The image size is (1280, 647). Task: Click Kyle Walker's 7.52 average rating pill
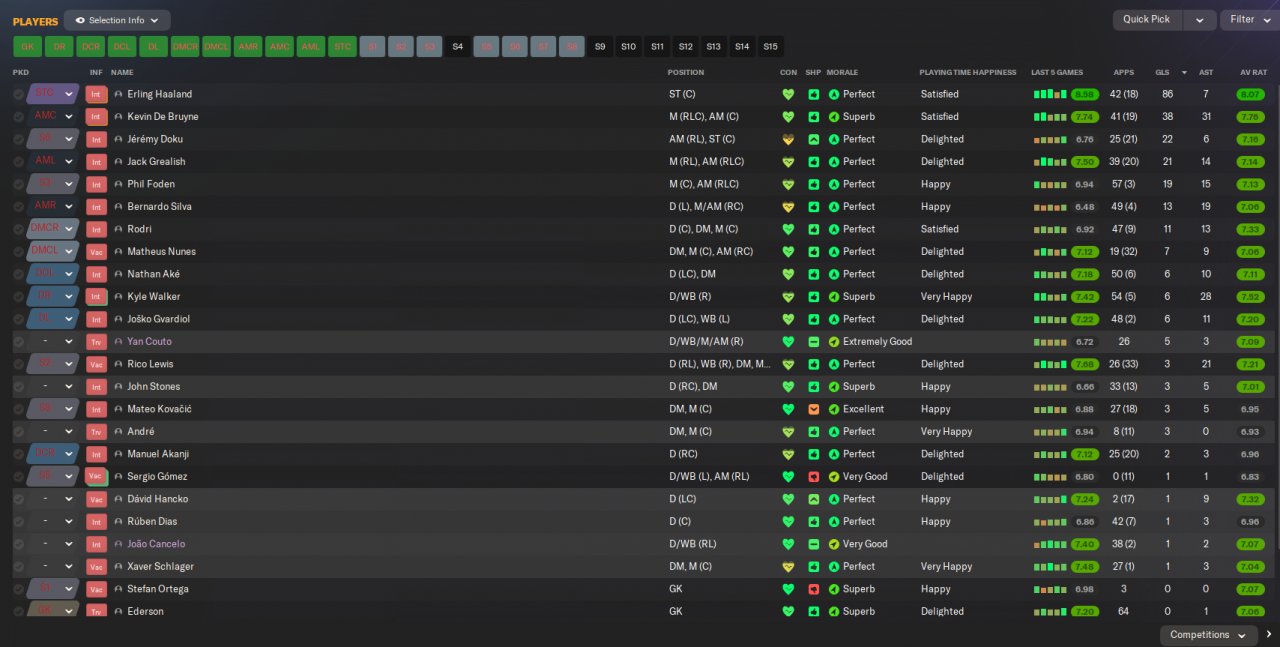coord(1250,297)
